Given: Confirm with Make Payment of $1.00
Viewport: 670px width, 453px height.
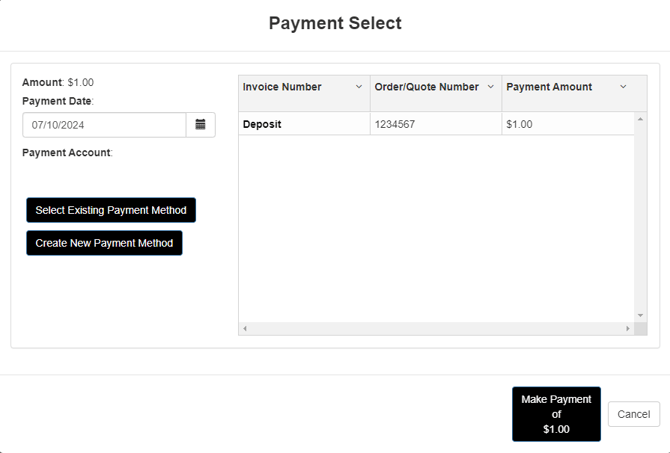Looking at the screenshot, I should point(556,414).
